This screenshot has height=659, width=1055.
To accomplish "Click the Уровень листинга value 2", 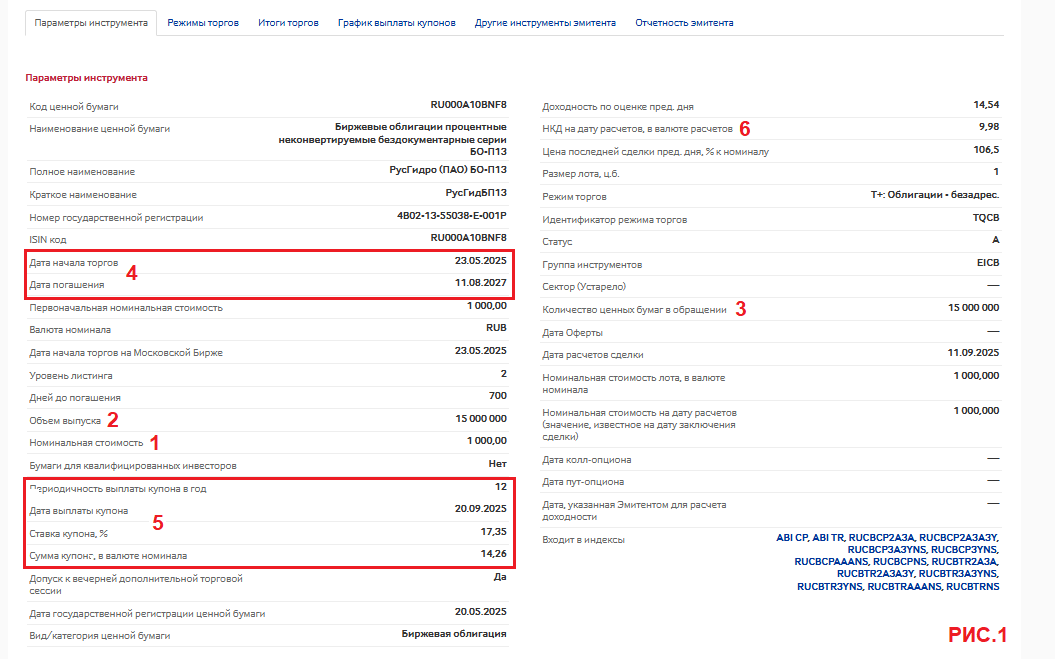I will click(x=504, y=374).
